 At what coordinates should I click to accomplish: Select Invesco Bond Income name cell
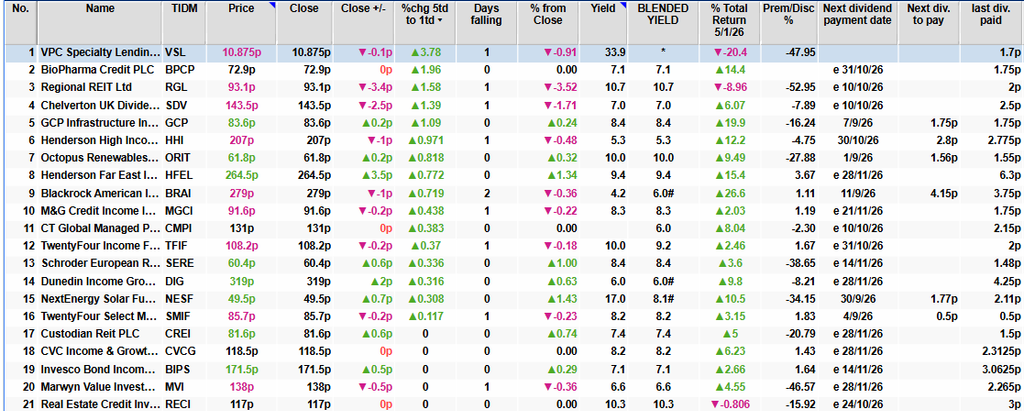(x=100, y=369)
